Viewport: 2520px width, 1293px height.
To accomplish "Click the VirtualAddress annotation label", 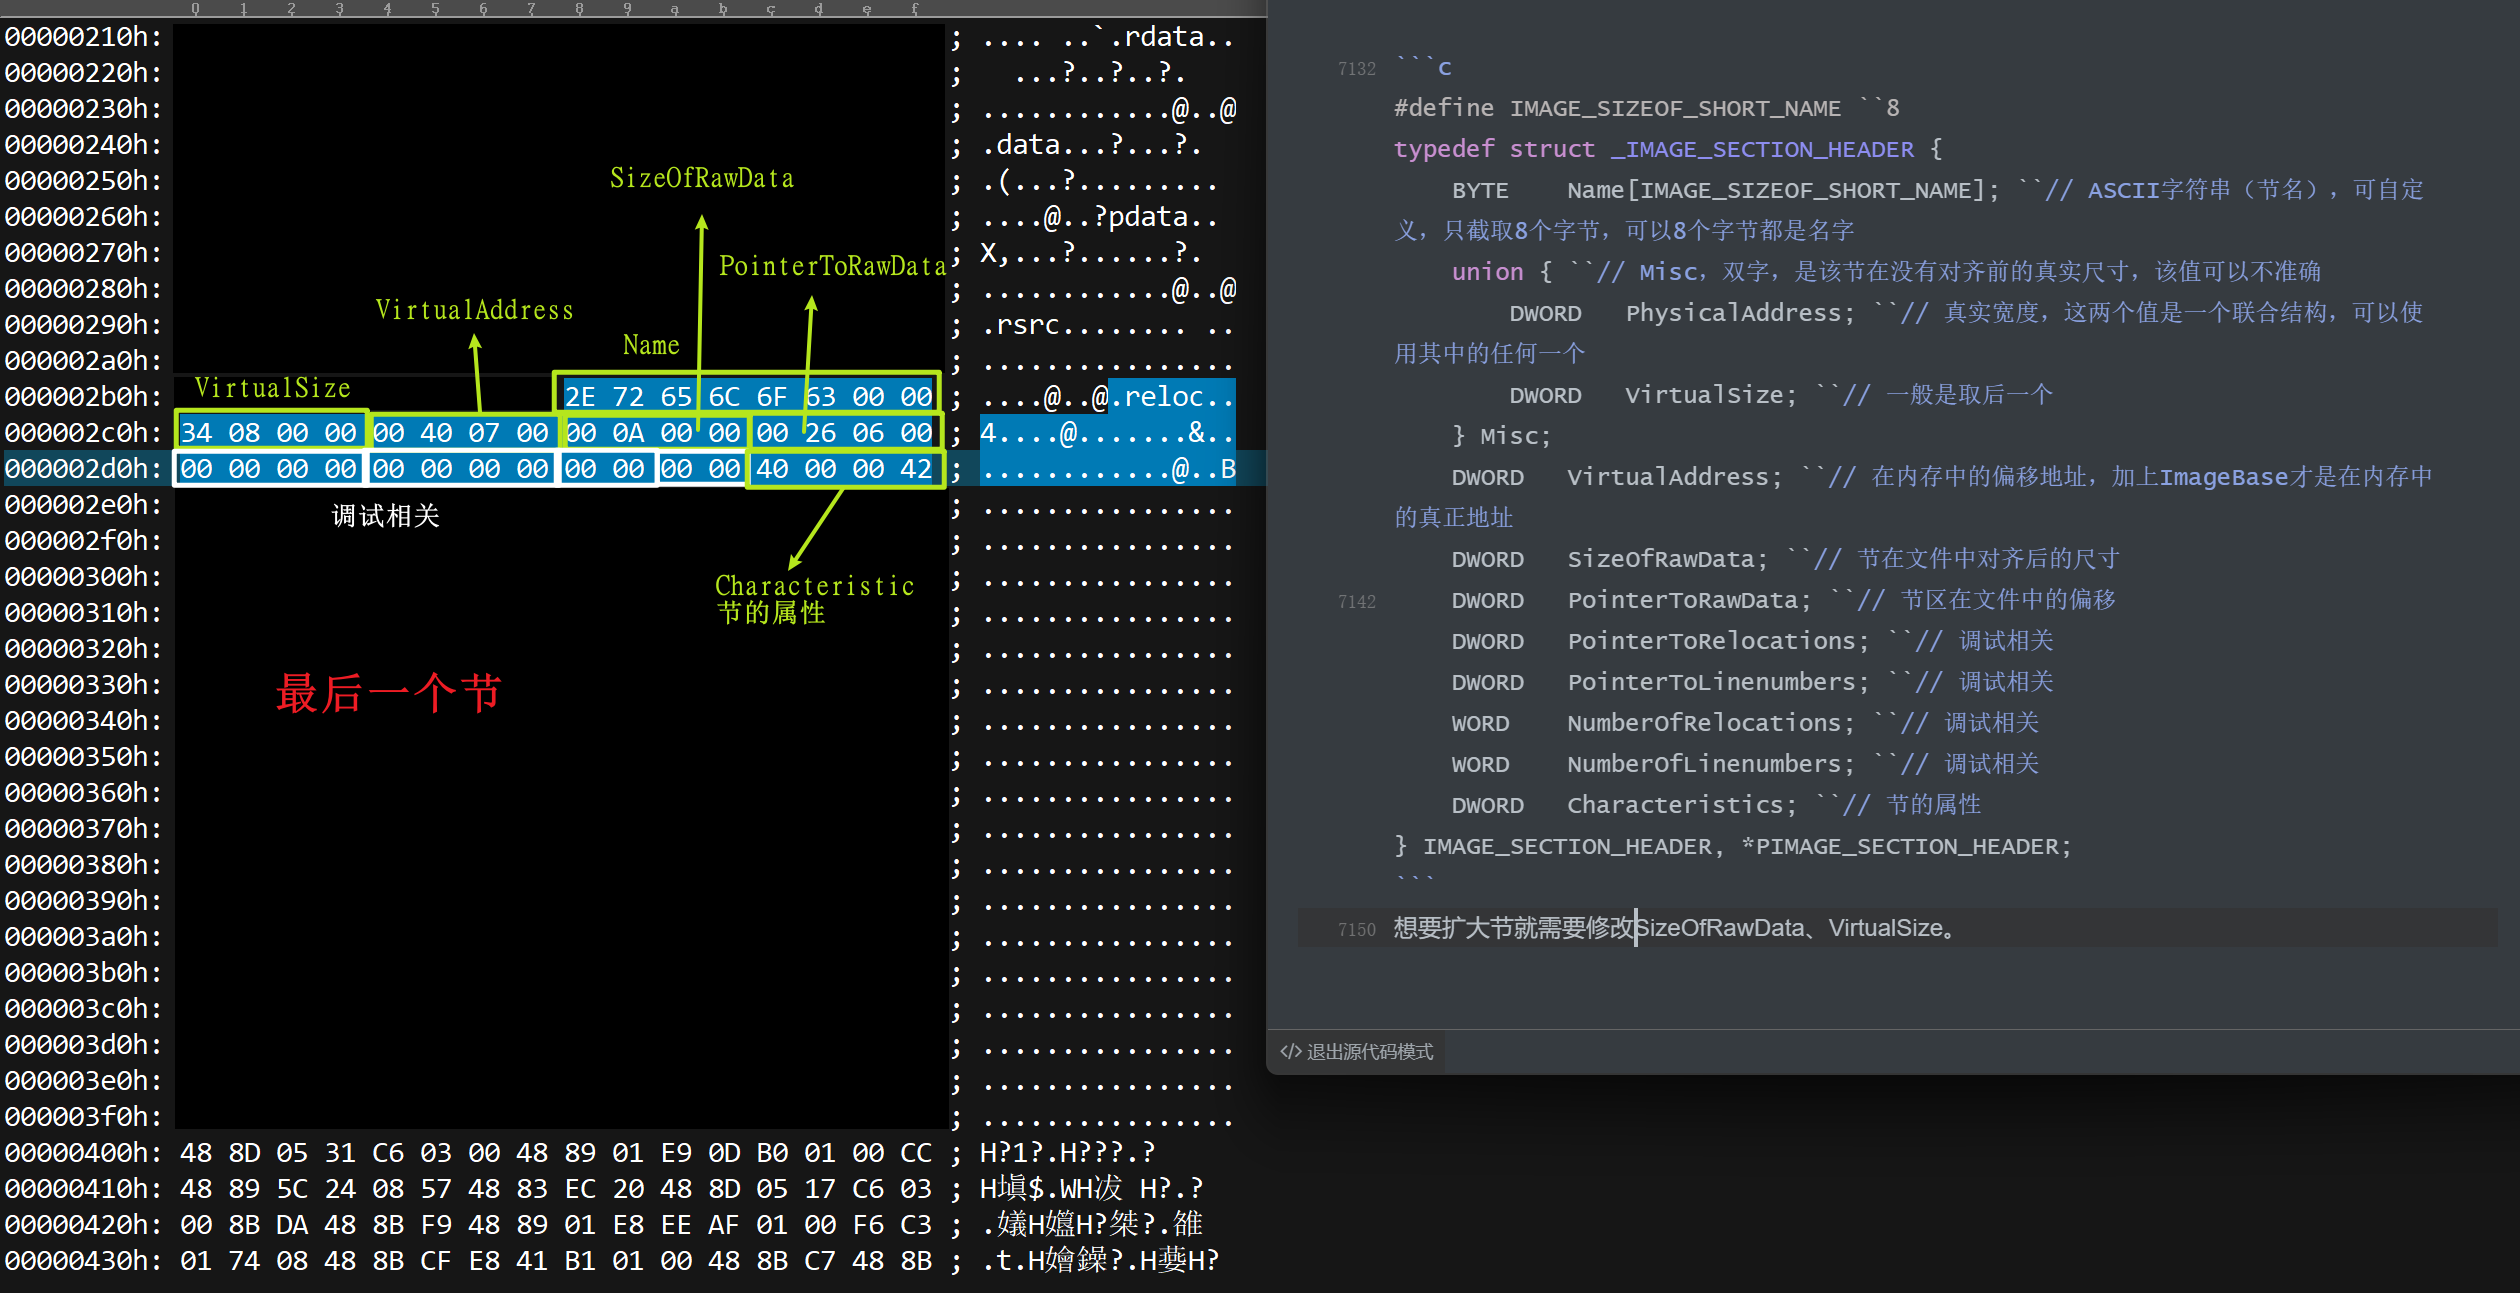I will point(474,311).
